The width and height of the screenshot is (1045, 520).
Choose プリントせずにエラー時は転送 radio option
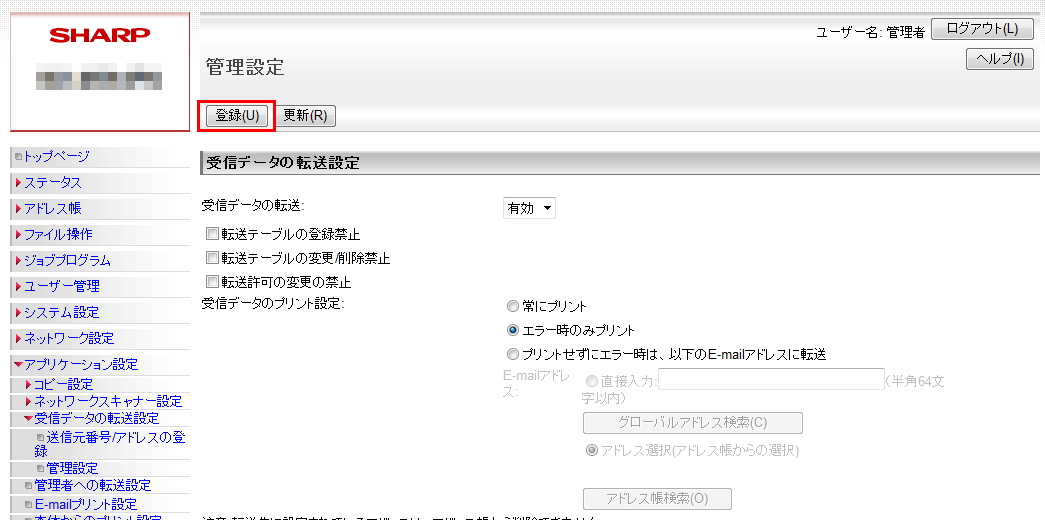coord(513,354)
